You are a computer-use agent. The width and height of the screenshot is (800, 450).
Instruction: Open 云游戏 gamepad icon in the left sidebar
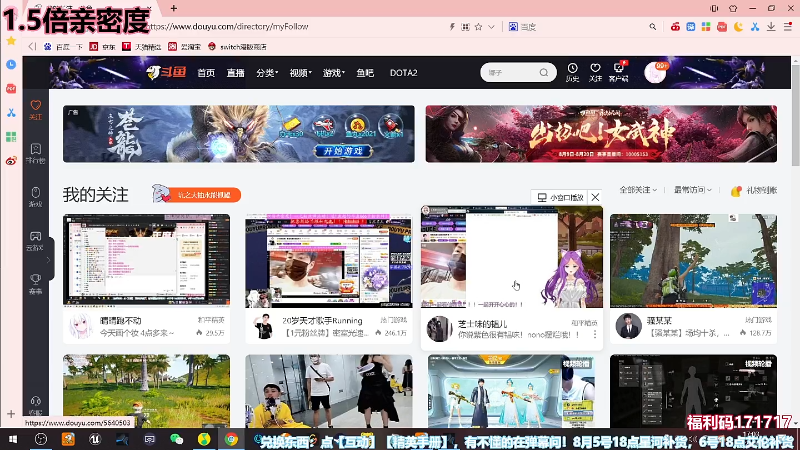point(36,240)
